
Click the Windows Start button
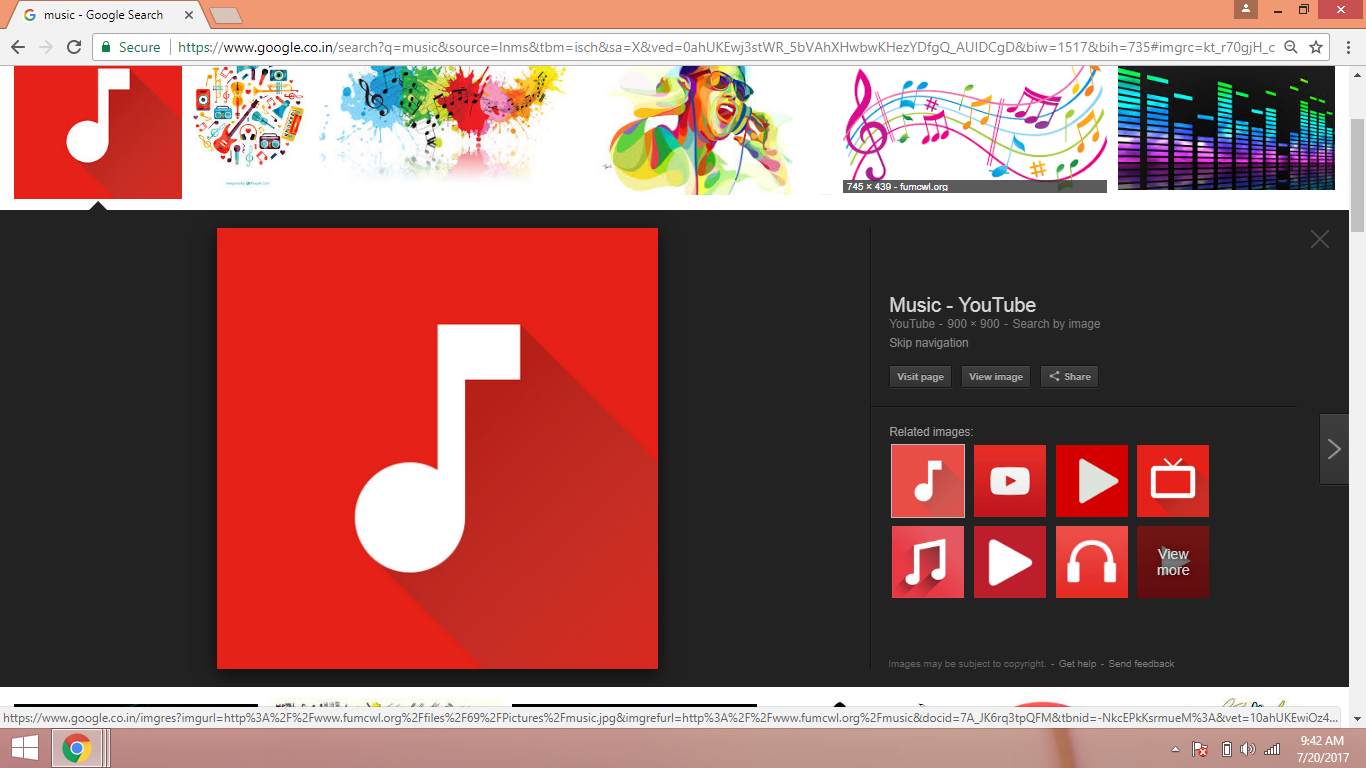click(x=25, y=748)
